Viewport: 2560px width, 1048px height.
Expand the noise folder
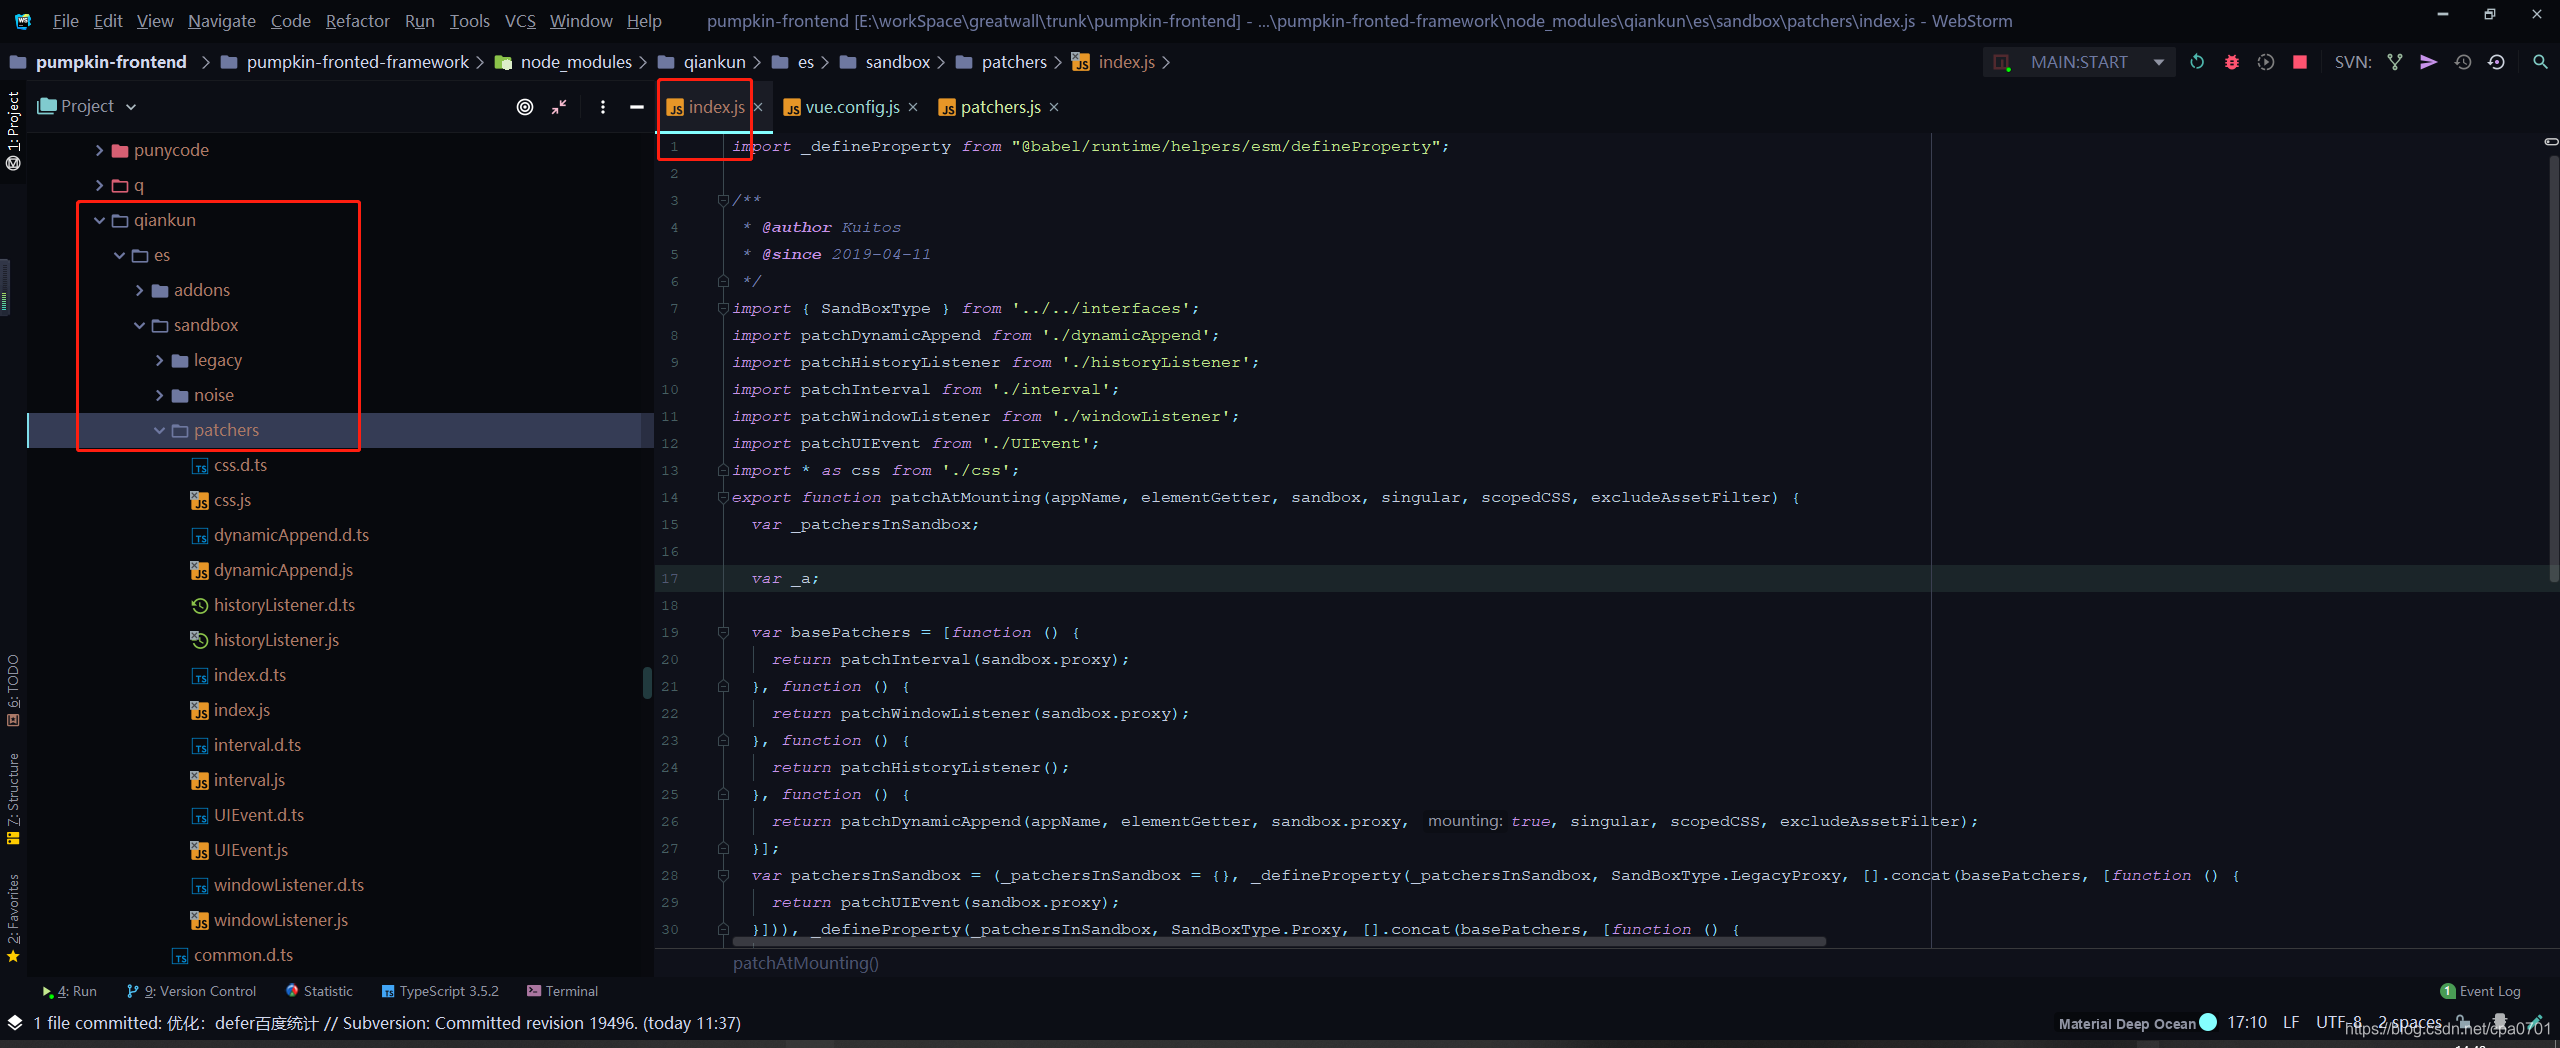pyautogui.click(x=159, y=395)
